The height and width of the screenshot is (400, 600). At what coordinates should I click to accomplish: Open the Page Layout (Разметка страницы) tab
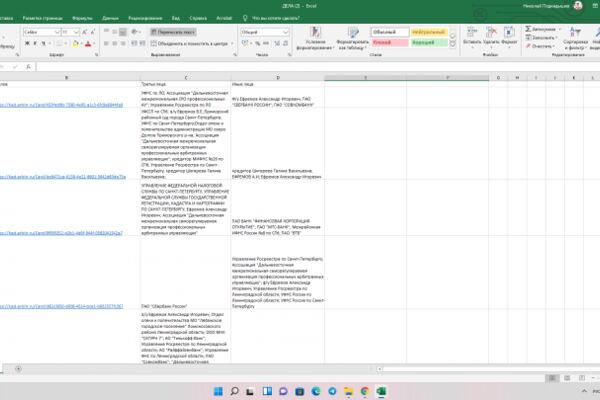[42, 18]
